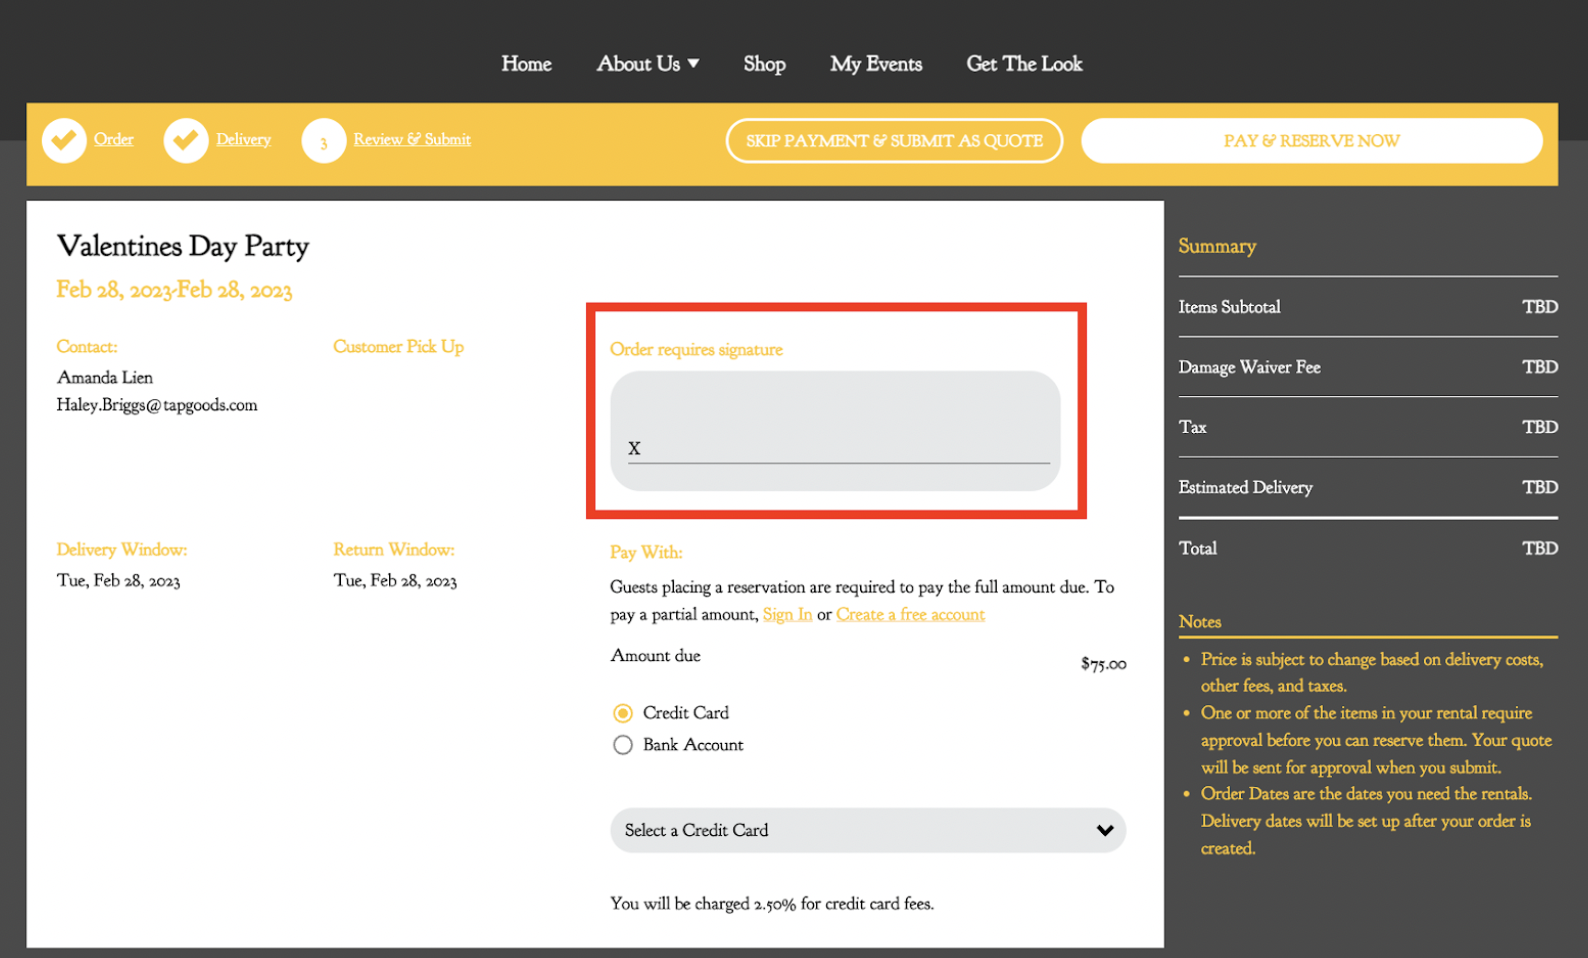Screen dimensions: 1588x958
Task: Click the Summary heading in the sidebar
Action: click(1217, 246)
